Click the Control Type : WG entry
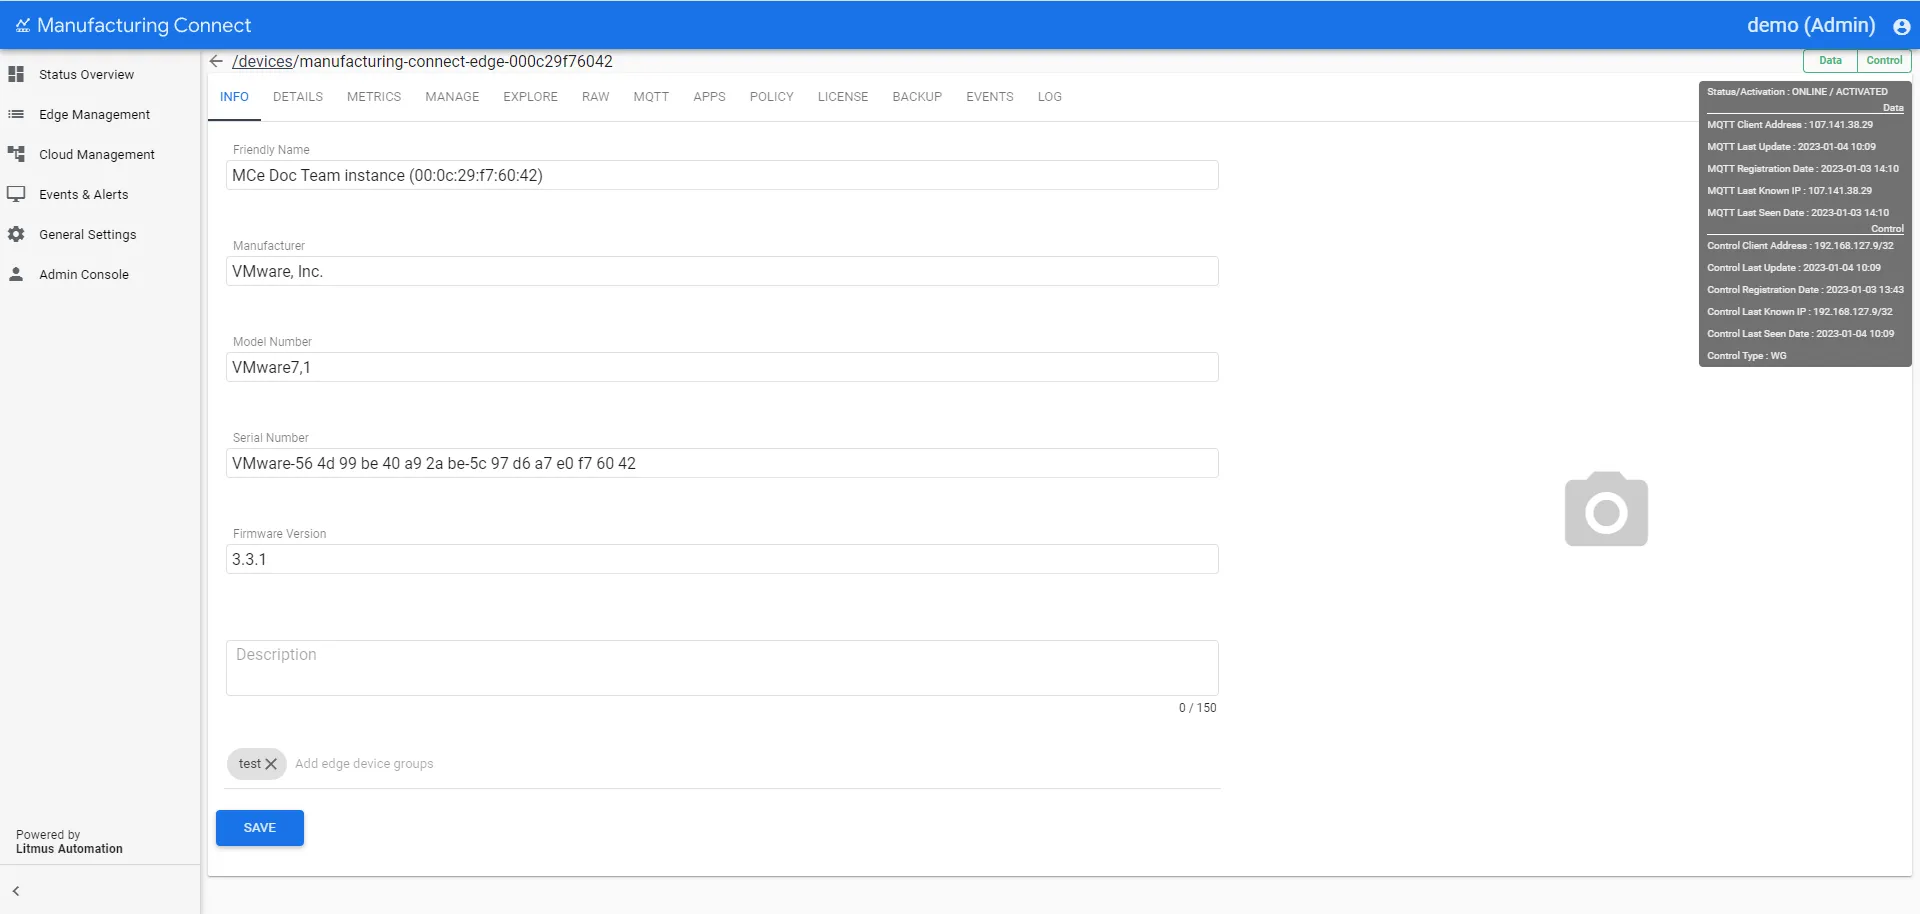Image resolution: width=1920 pixels, height=914 pixels. (1746, 356)
